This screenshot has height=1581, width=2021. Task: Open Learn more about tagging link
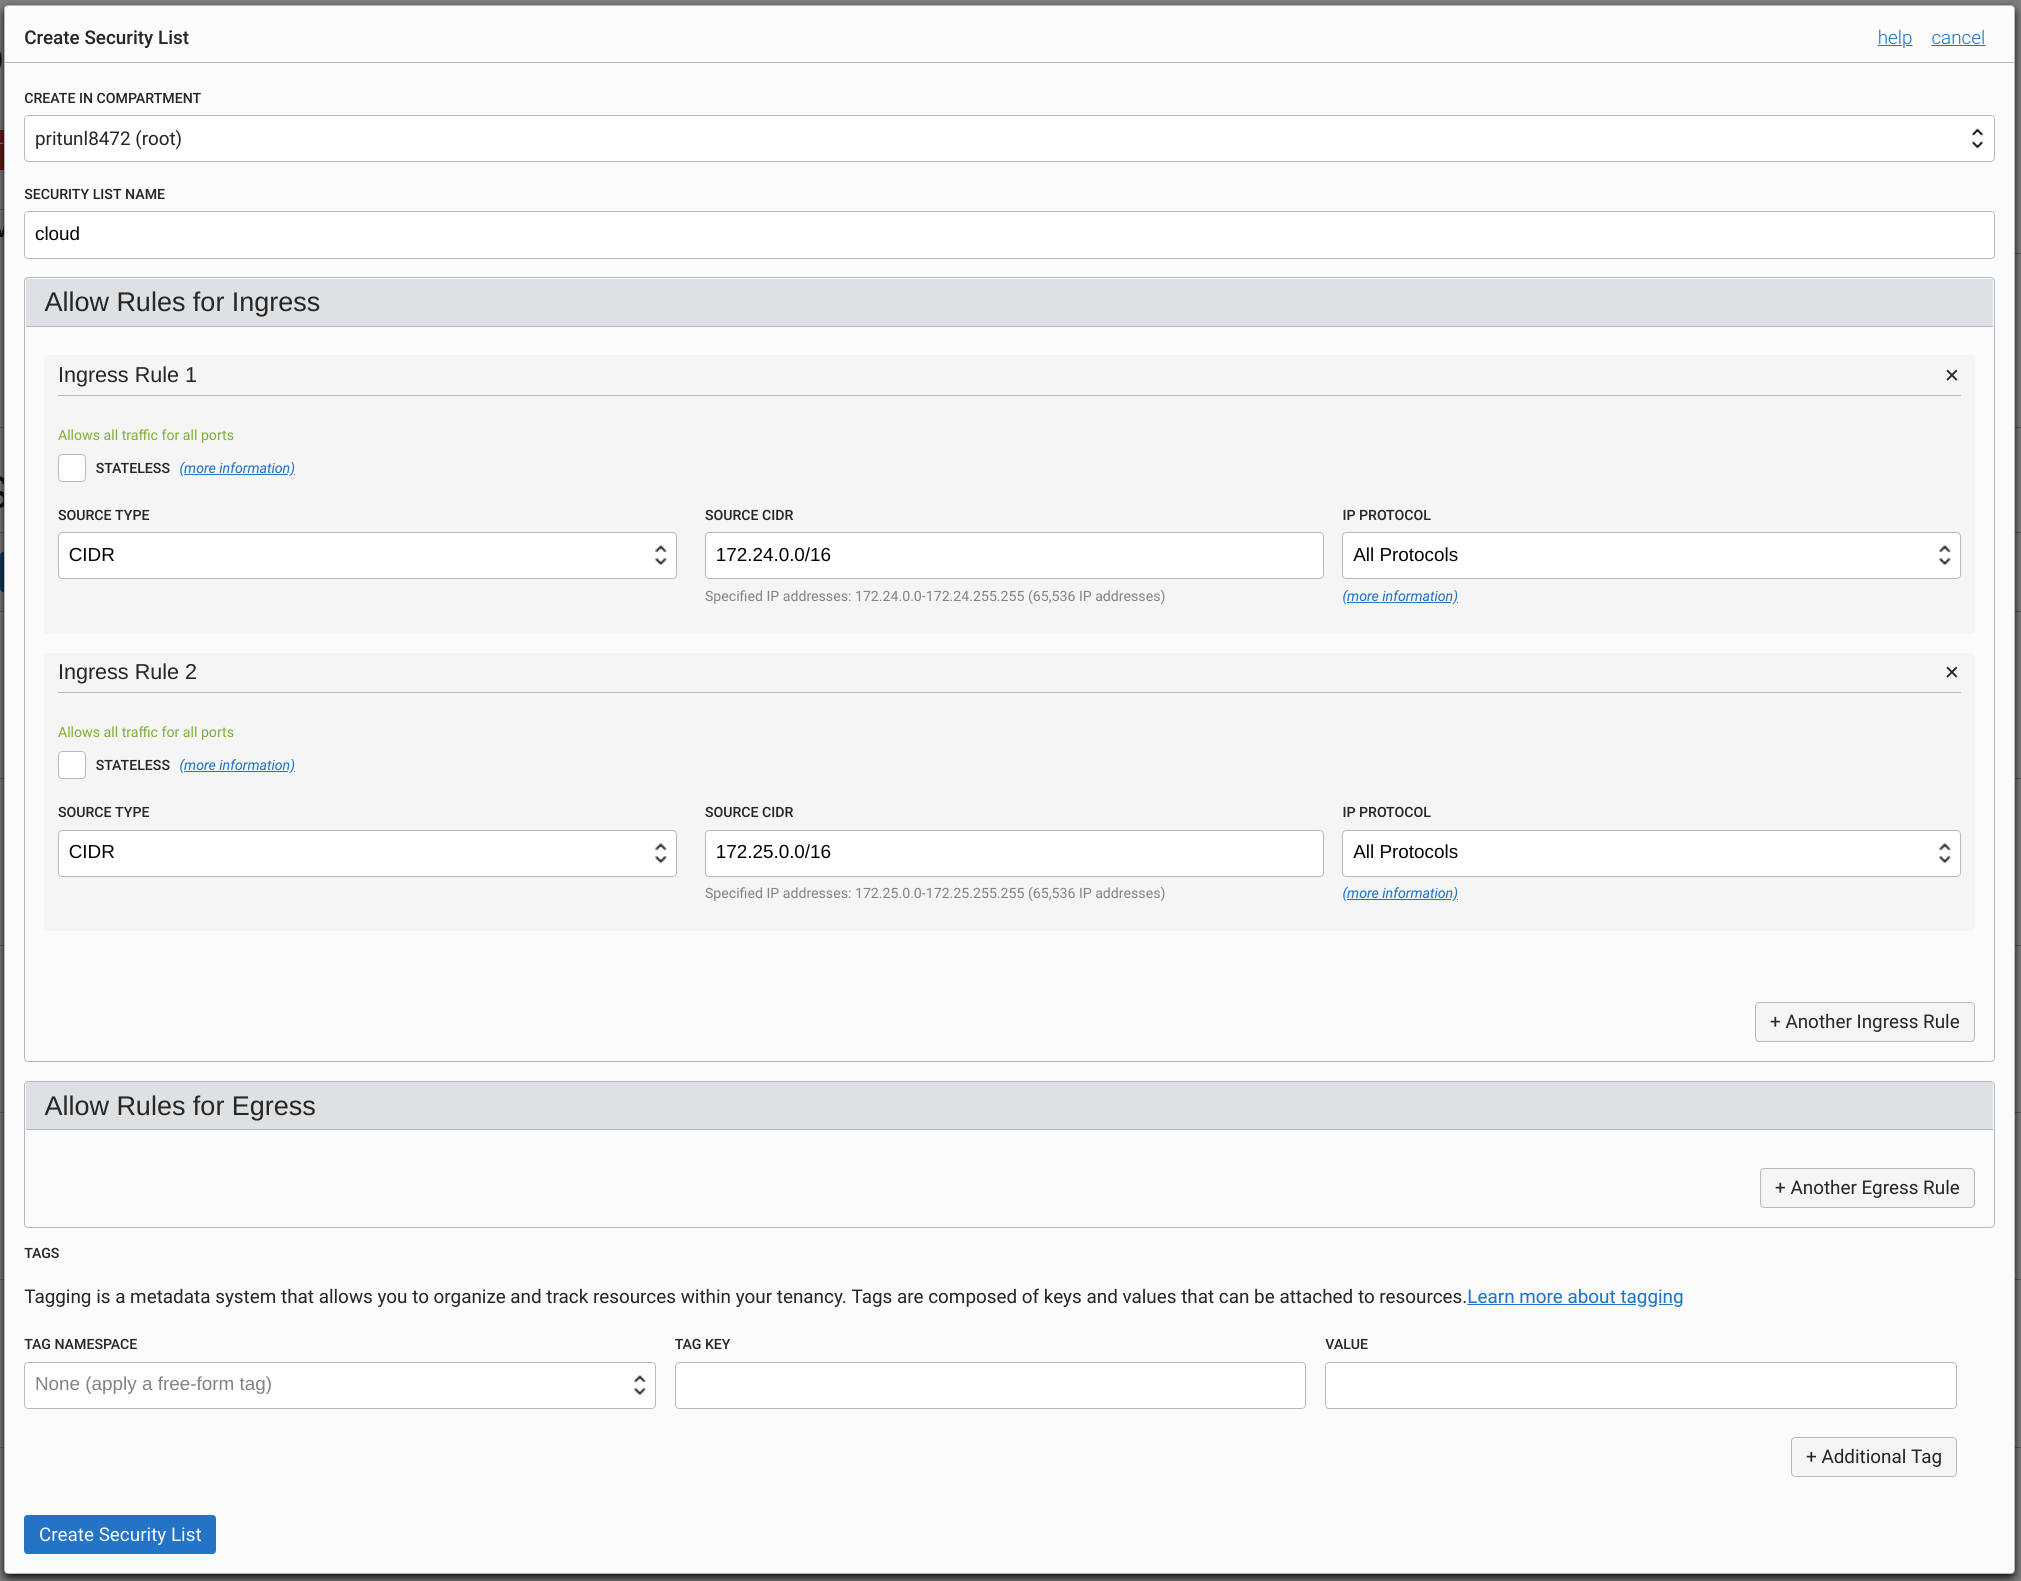(1575, 1297)
